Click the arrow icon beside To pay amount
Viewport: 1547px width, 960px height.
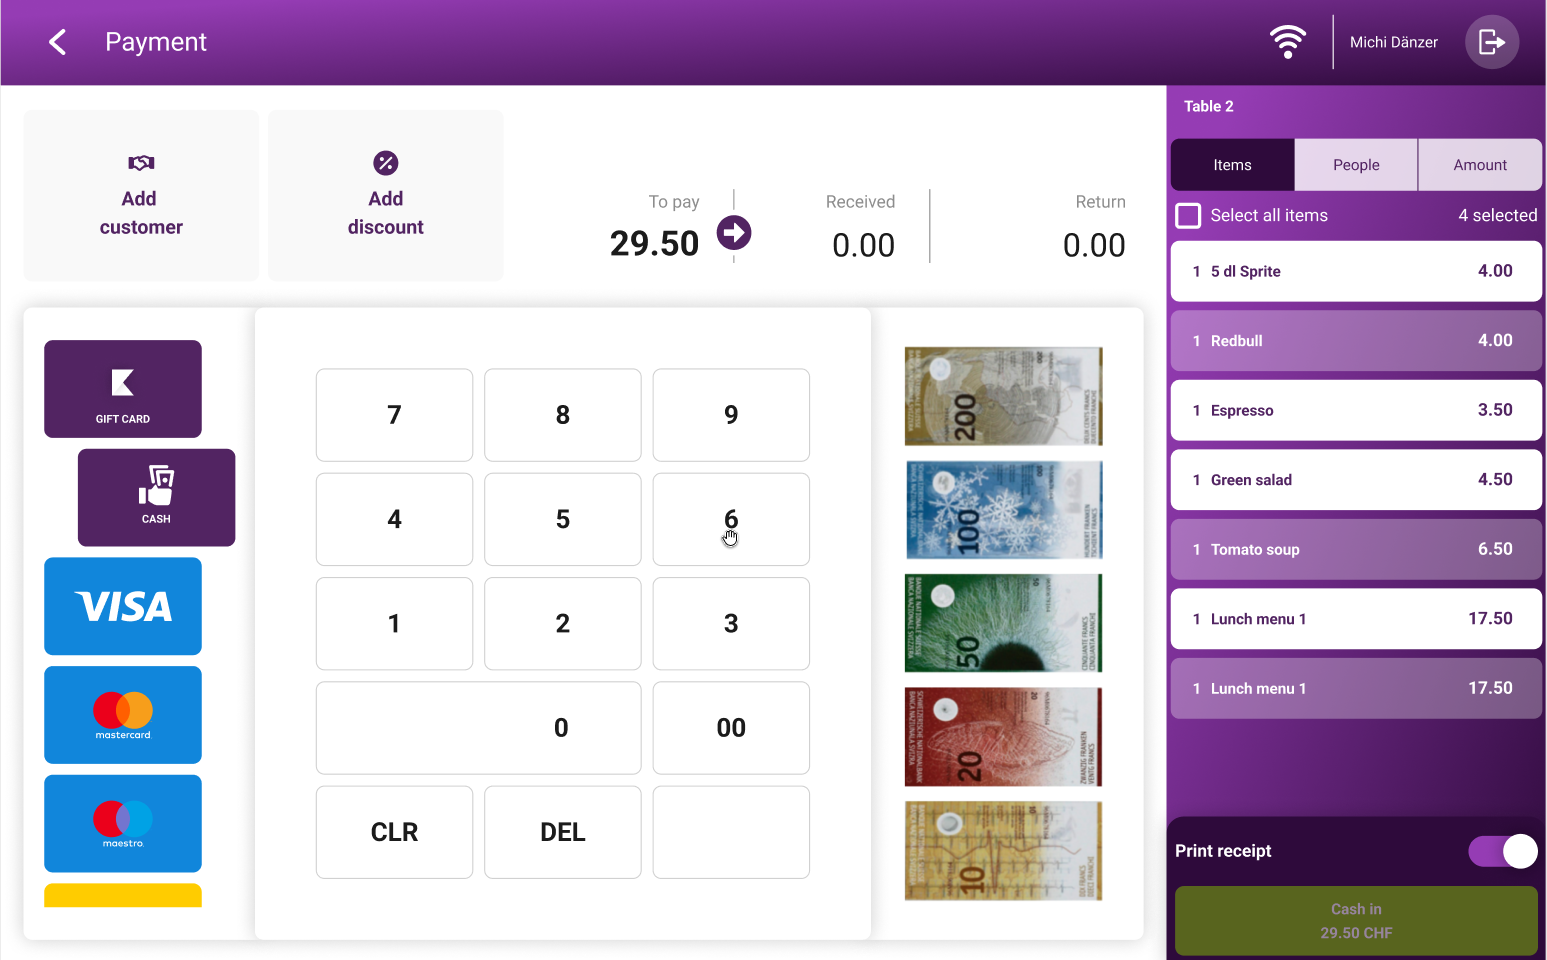[734, 233]
